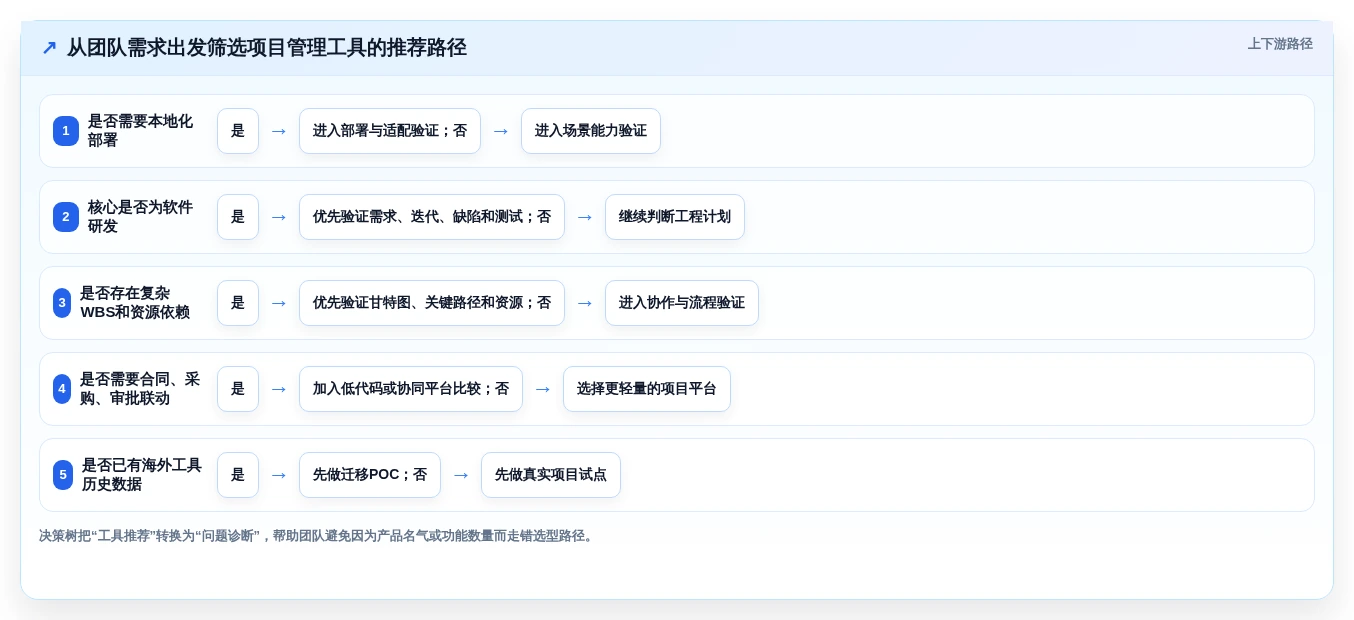Click 是 chip in the 海外工具历史数据 row

[238, 475]
